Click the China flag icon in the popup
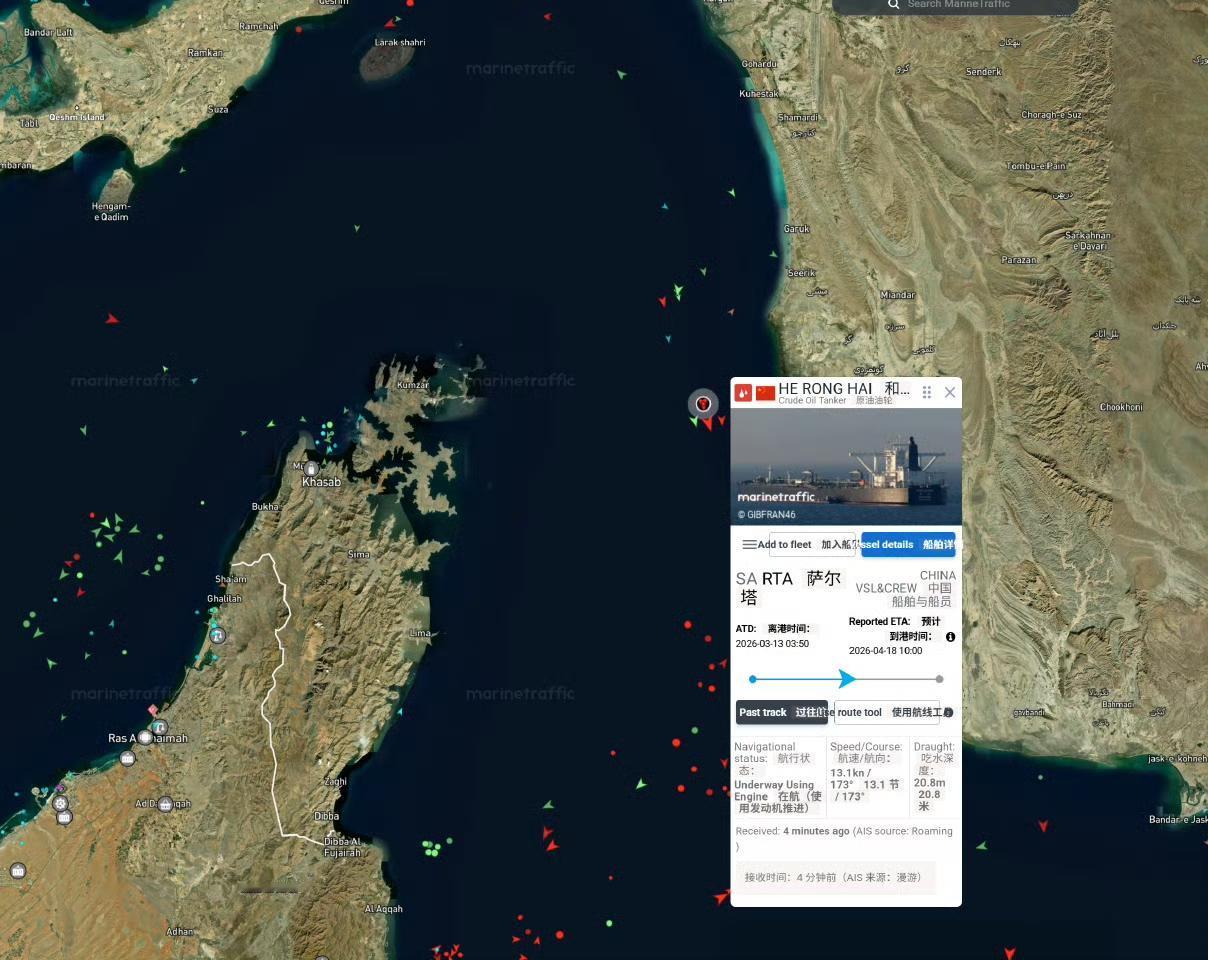 coord(765,393)
